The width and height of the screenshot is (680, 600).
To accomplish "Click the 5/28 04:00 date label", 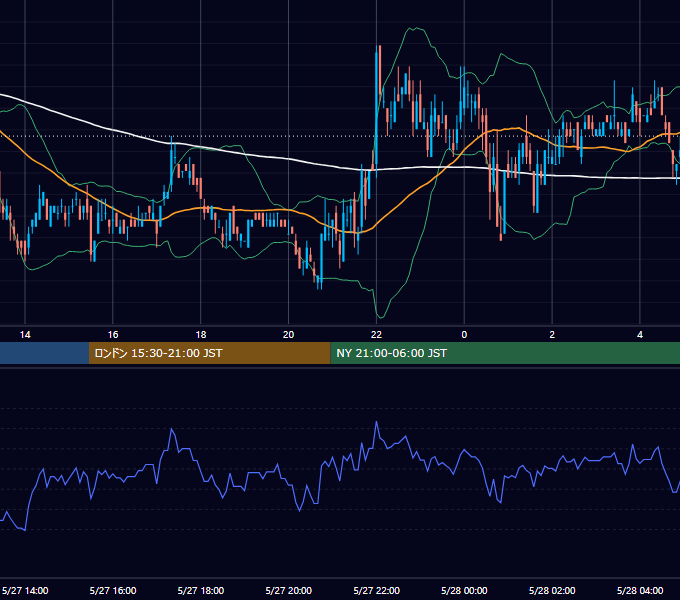I will (640, 590).
